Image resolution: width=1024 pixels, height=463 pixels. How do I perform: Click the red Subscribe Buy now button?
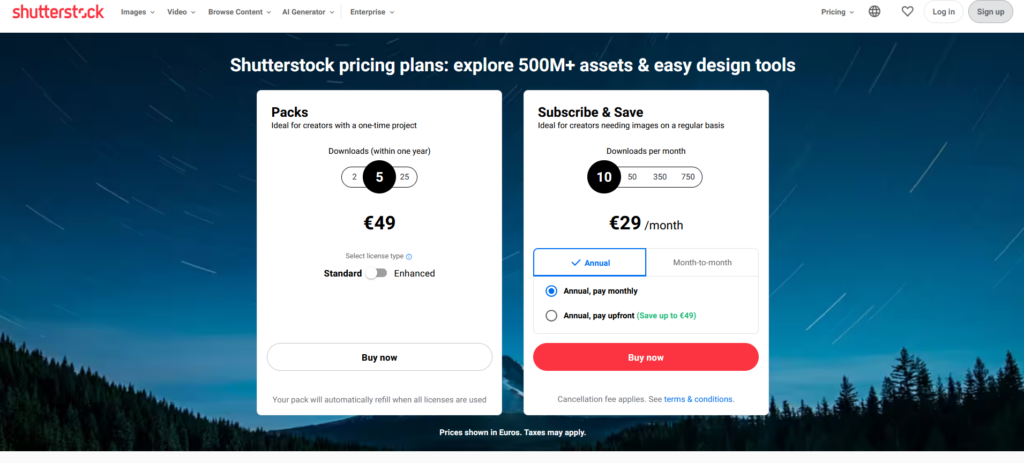645,357
